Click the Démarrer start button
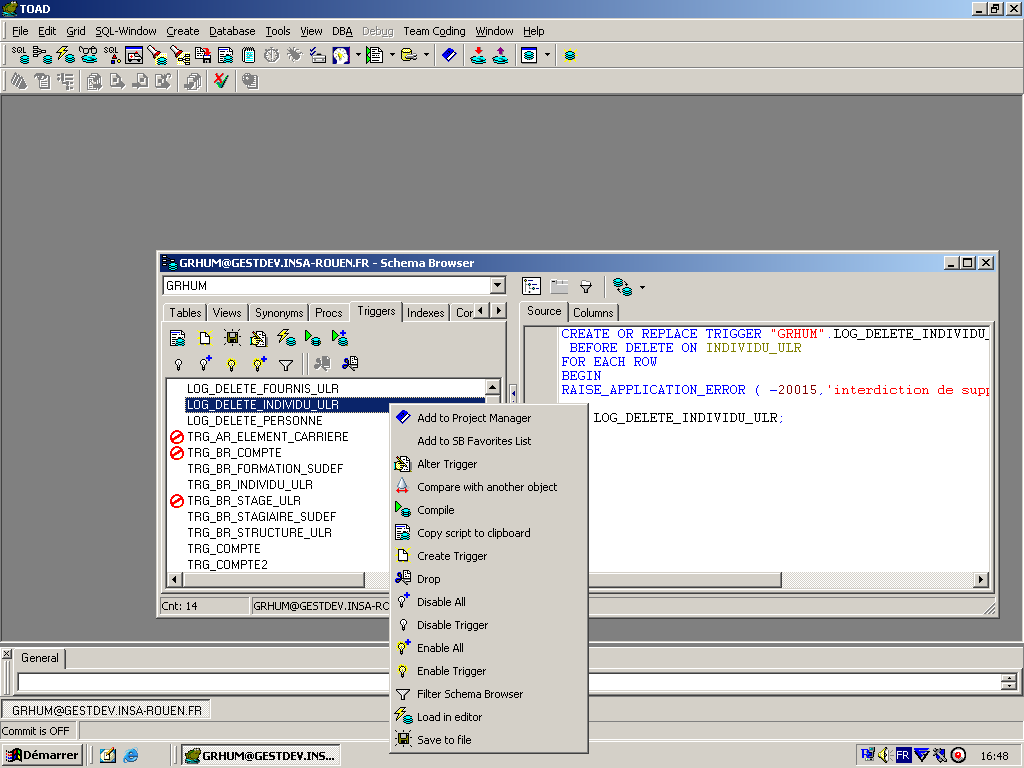The width and height of the screenshot is (1024, 768). tap(42, 756)
